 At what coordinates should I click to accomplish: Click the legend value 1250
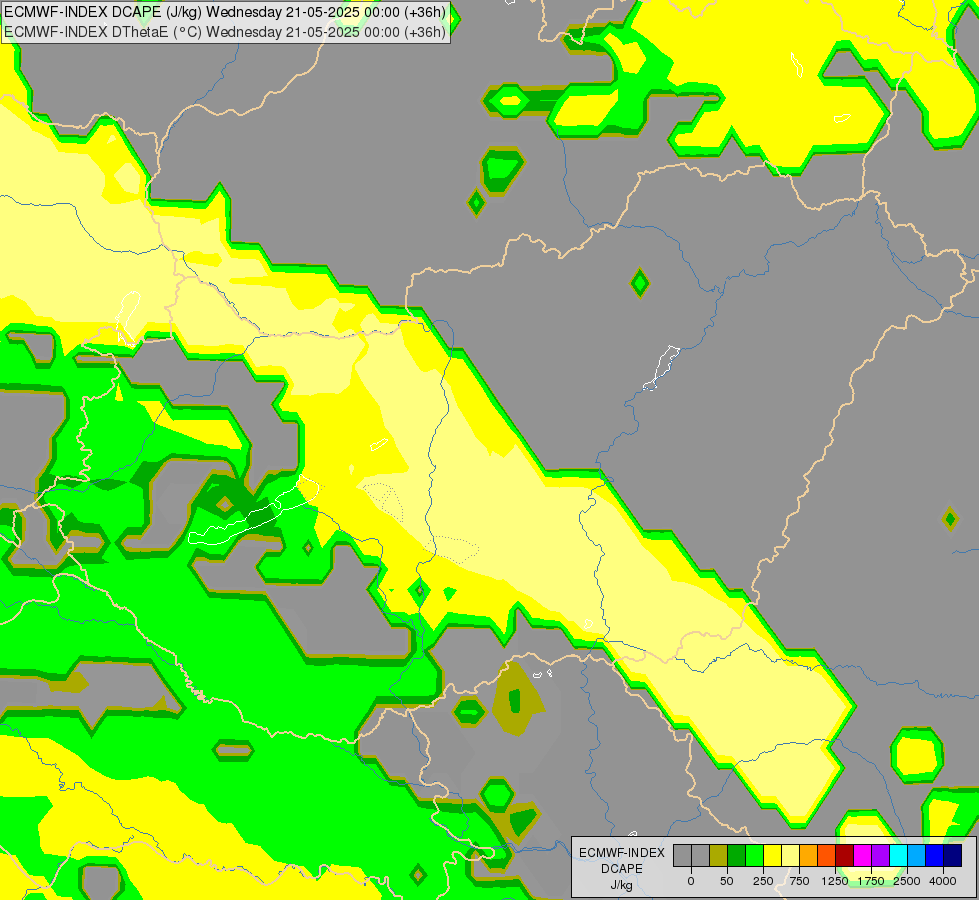pos(835,881)
